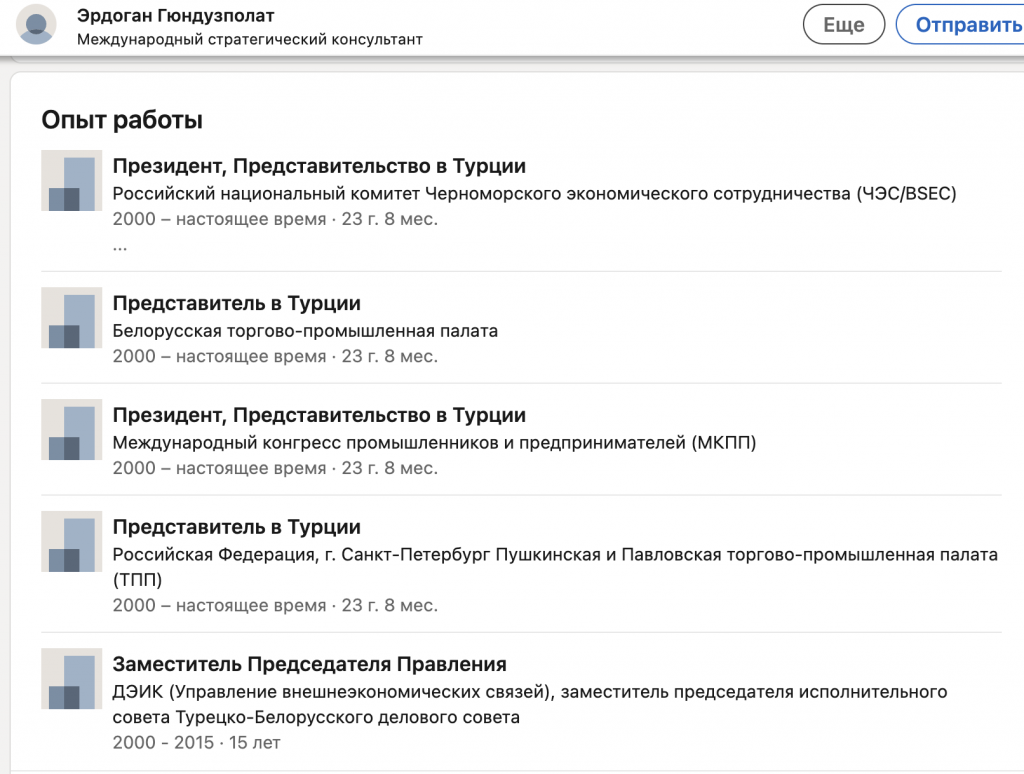
Task: Open the profile name Эрдоган Гюндузполат
Action: [175, 16]
